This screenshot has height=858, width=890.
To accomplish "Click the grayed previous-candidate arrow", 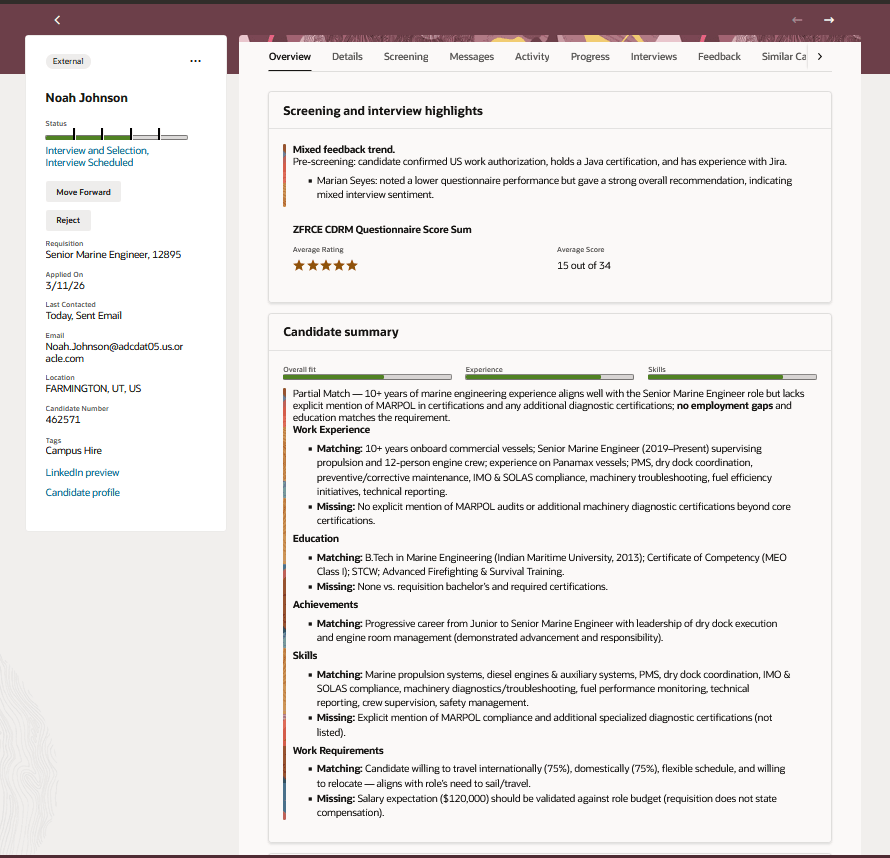I will click(x=797, y=19).
